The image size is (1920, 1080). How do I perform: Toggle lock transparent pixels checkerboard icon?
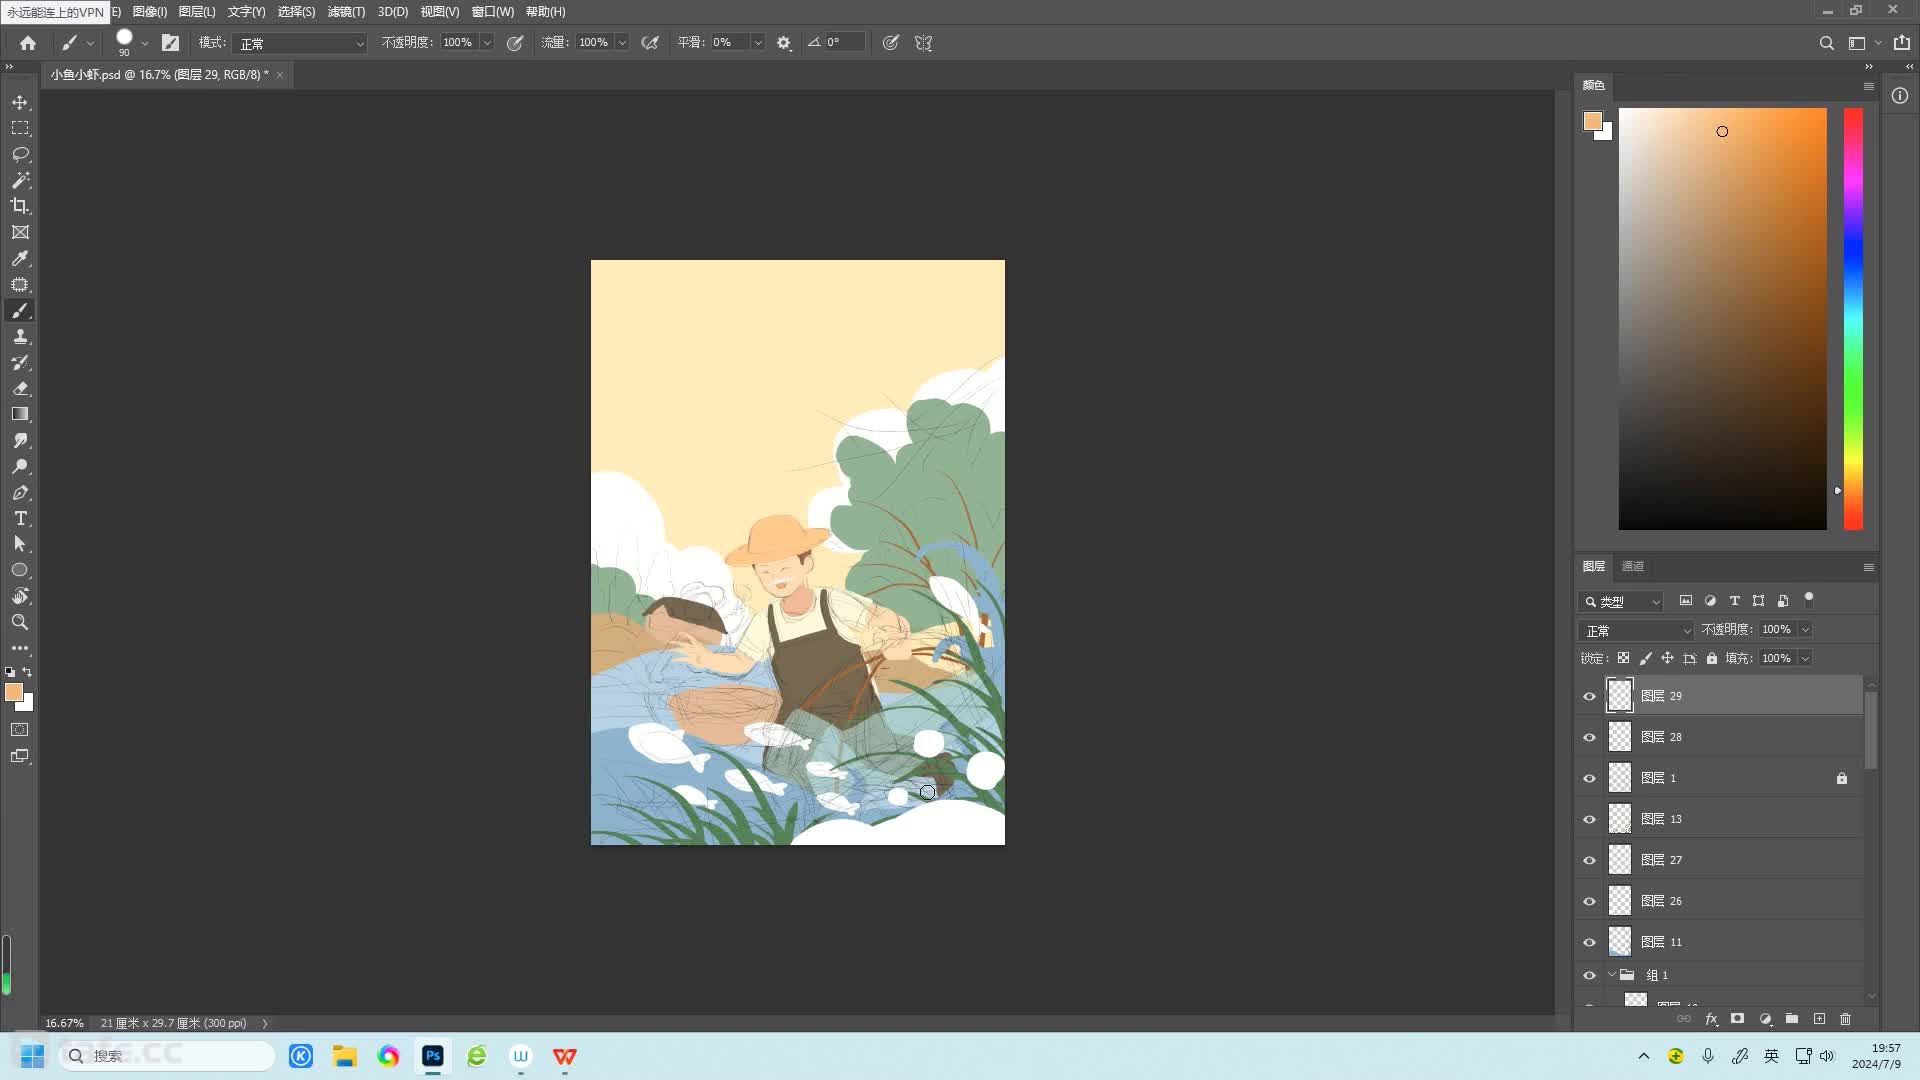pyautogui.click(x=1623, y=658)
